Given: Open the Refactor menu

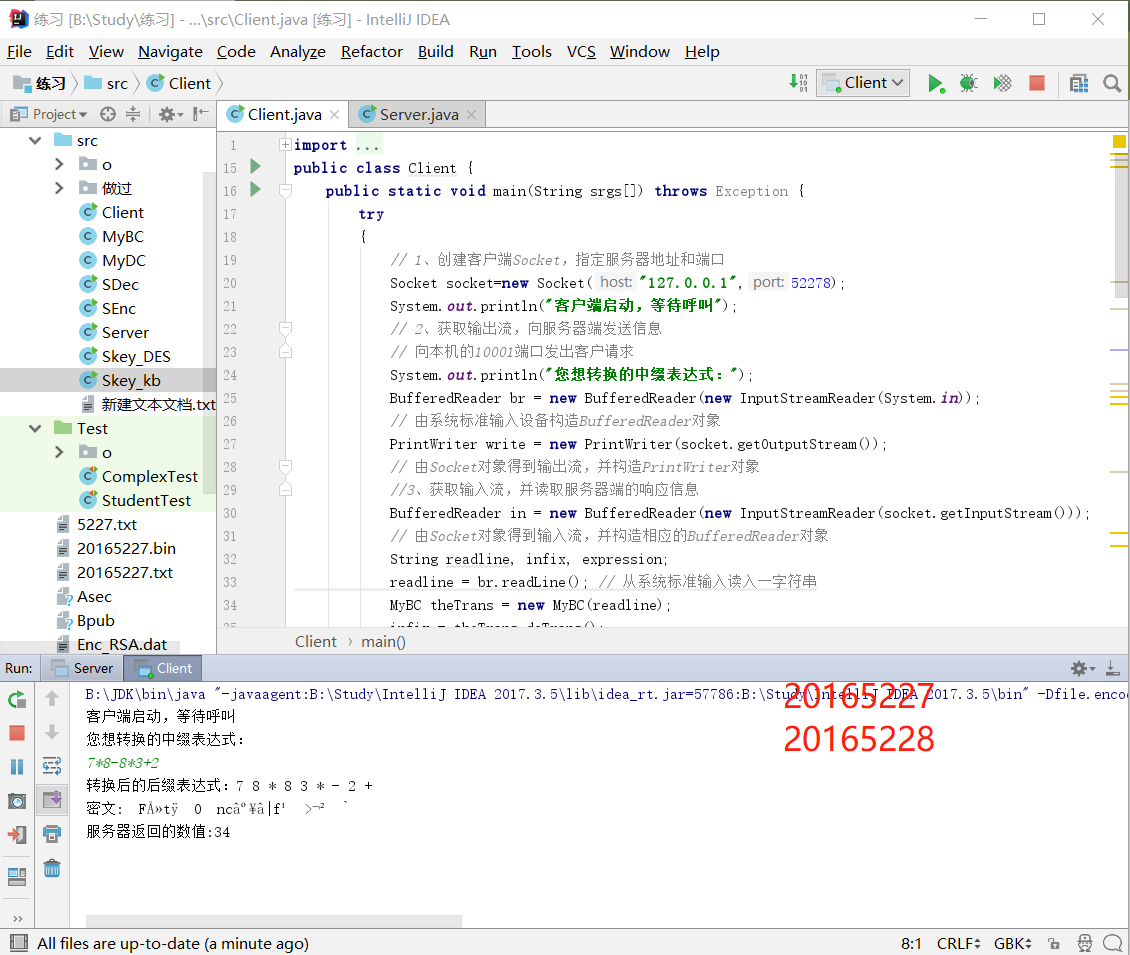Looking at the screenshot, I should click(x=371, y=52).
